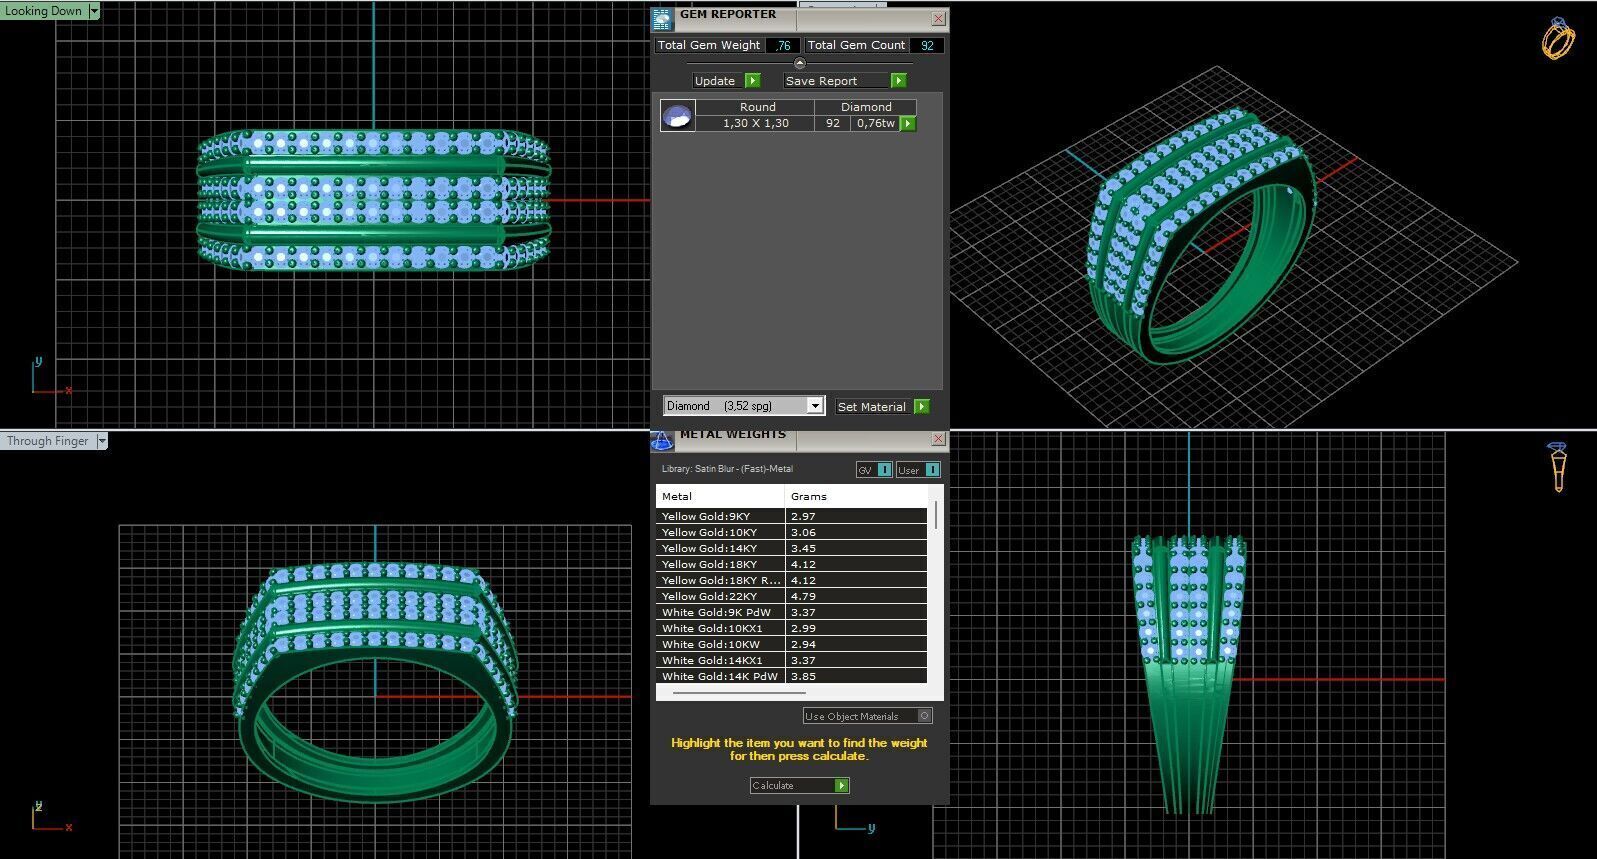This screenshot has width=1597, height=859.
Task: Click green arrow beside 0,76tw diamond row
Action: 908,123
